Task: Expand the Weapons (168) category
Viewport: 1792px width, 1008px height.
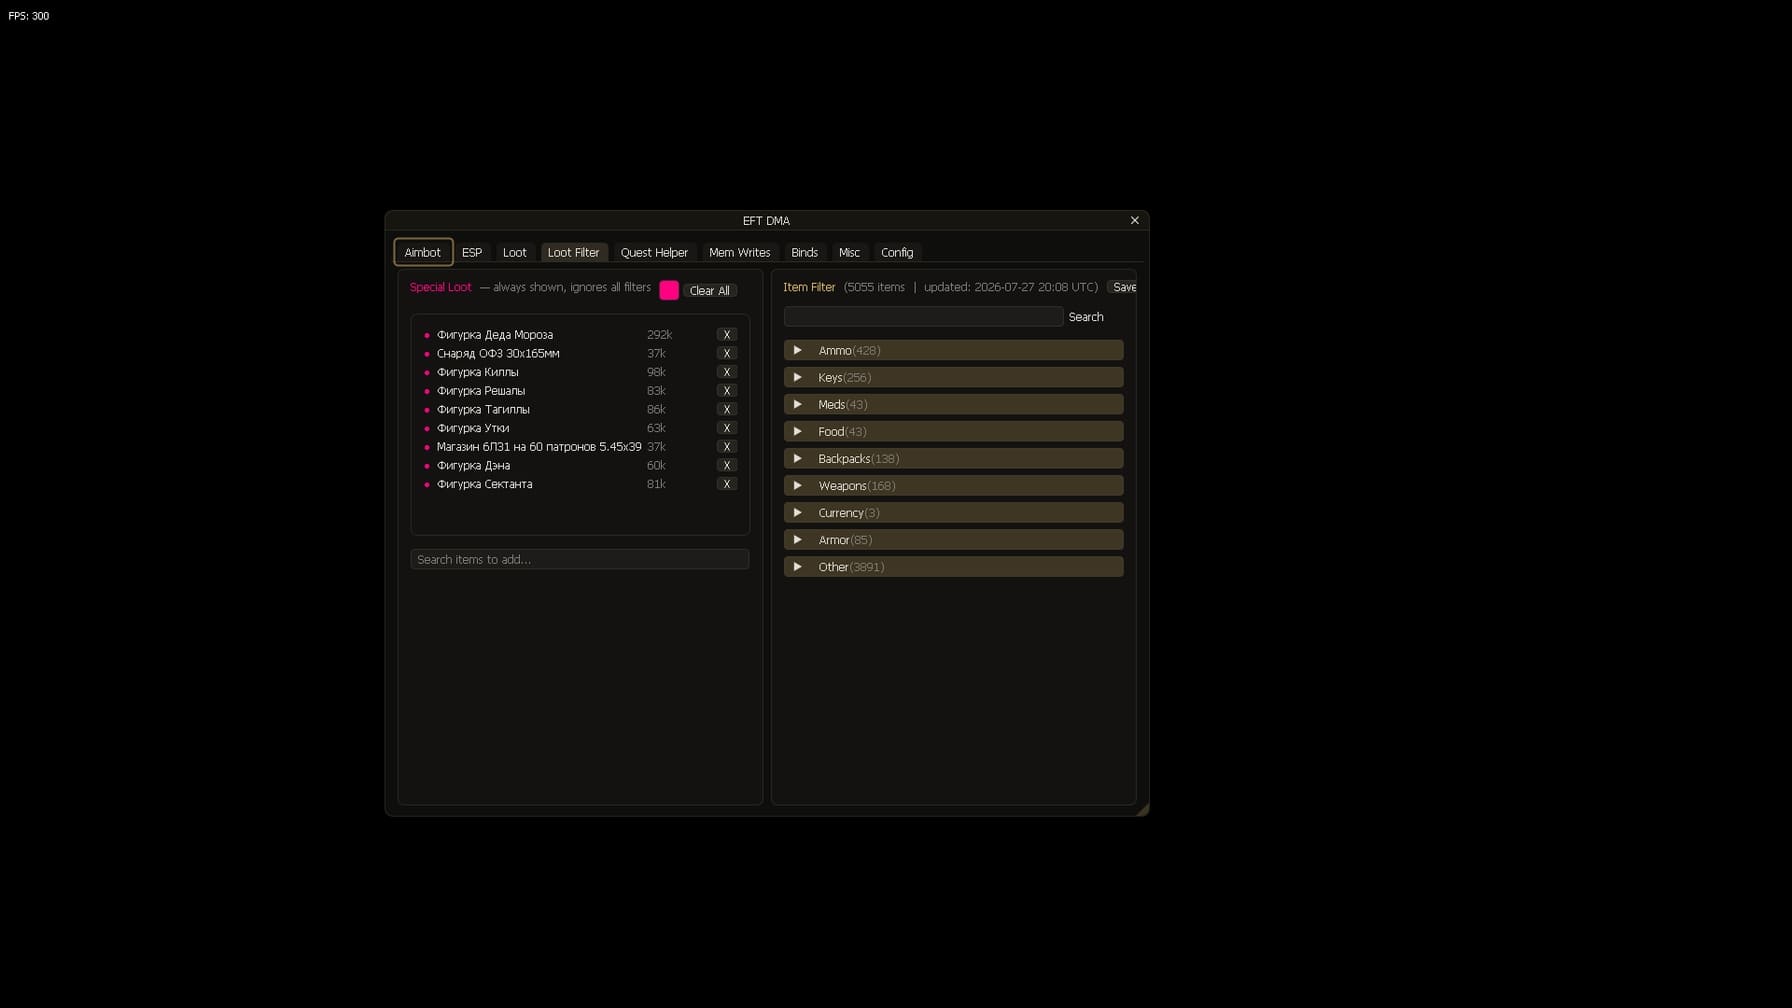Action: [953, 485]
